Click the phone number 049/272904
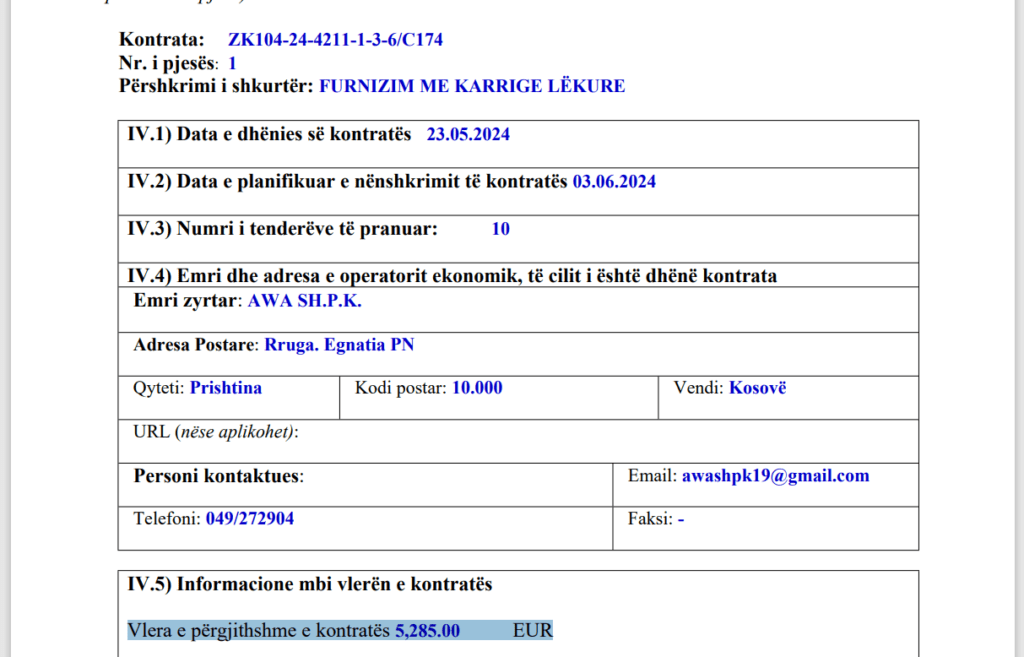 click(x=250, y=518)
